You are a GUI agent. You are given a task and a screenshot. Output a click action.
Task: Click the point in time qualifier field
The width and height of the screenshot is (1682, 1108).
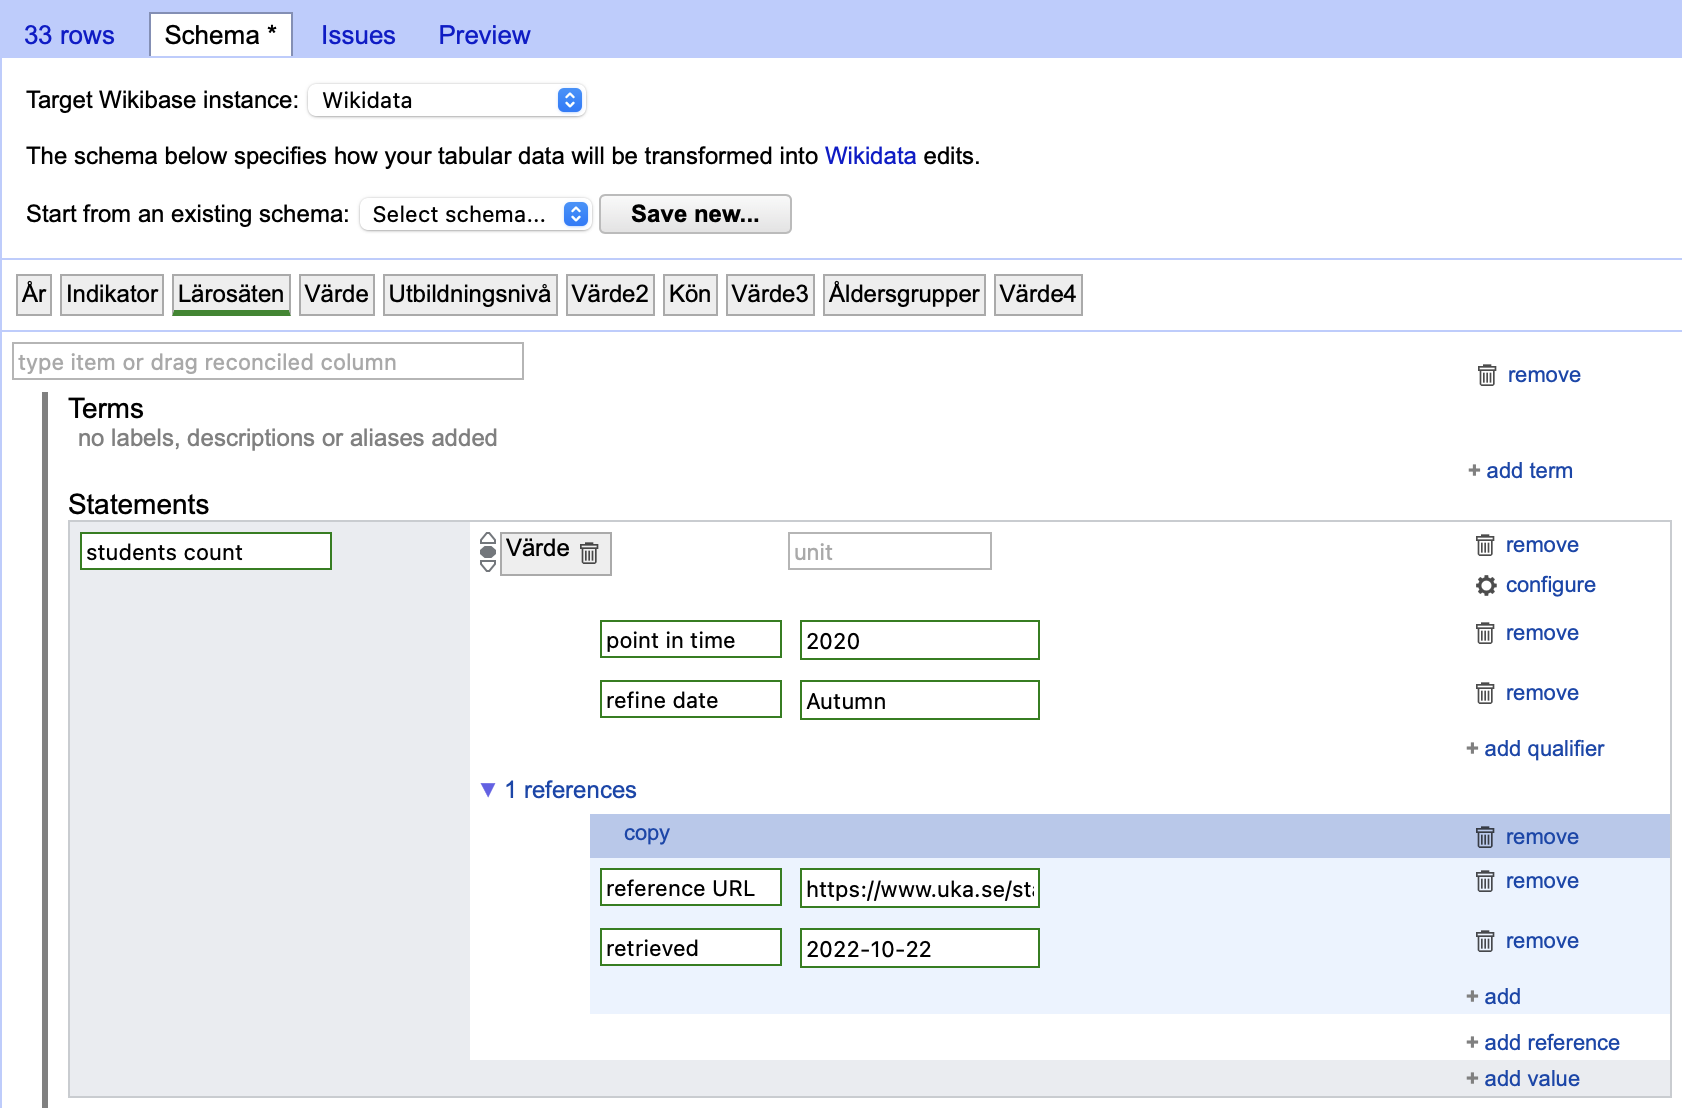[691, 640]
